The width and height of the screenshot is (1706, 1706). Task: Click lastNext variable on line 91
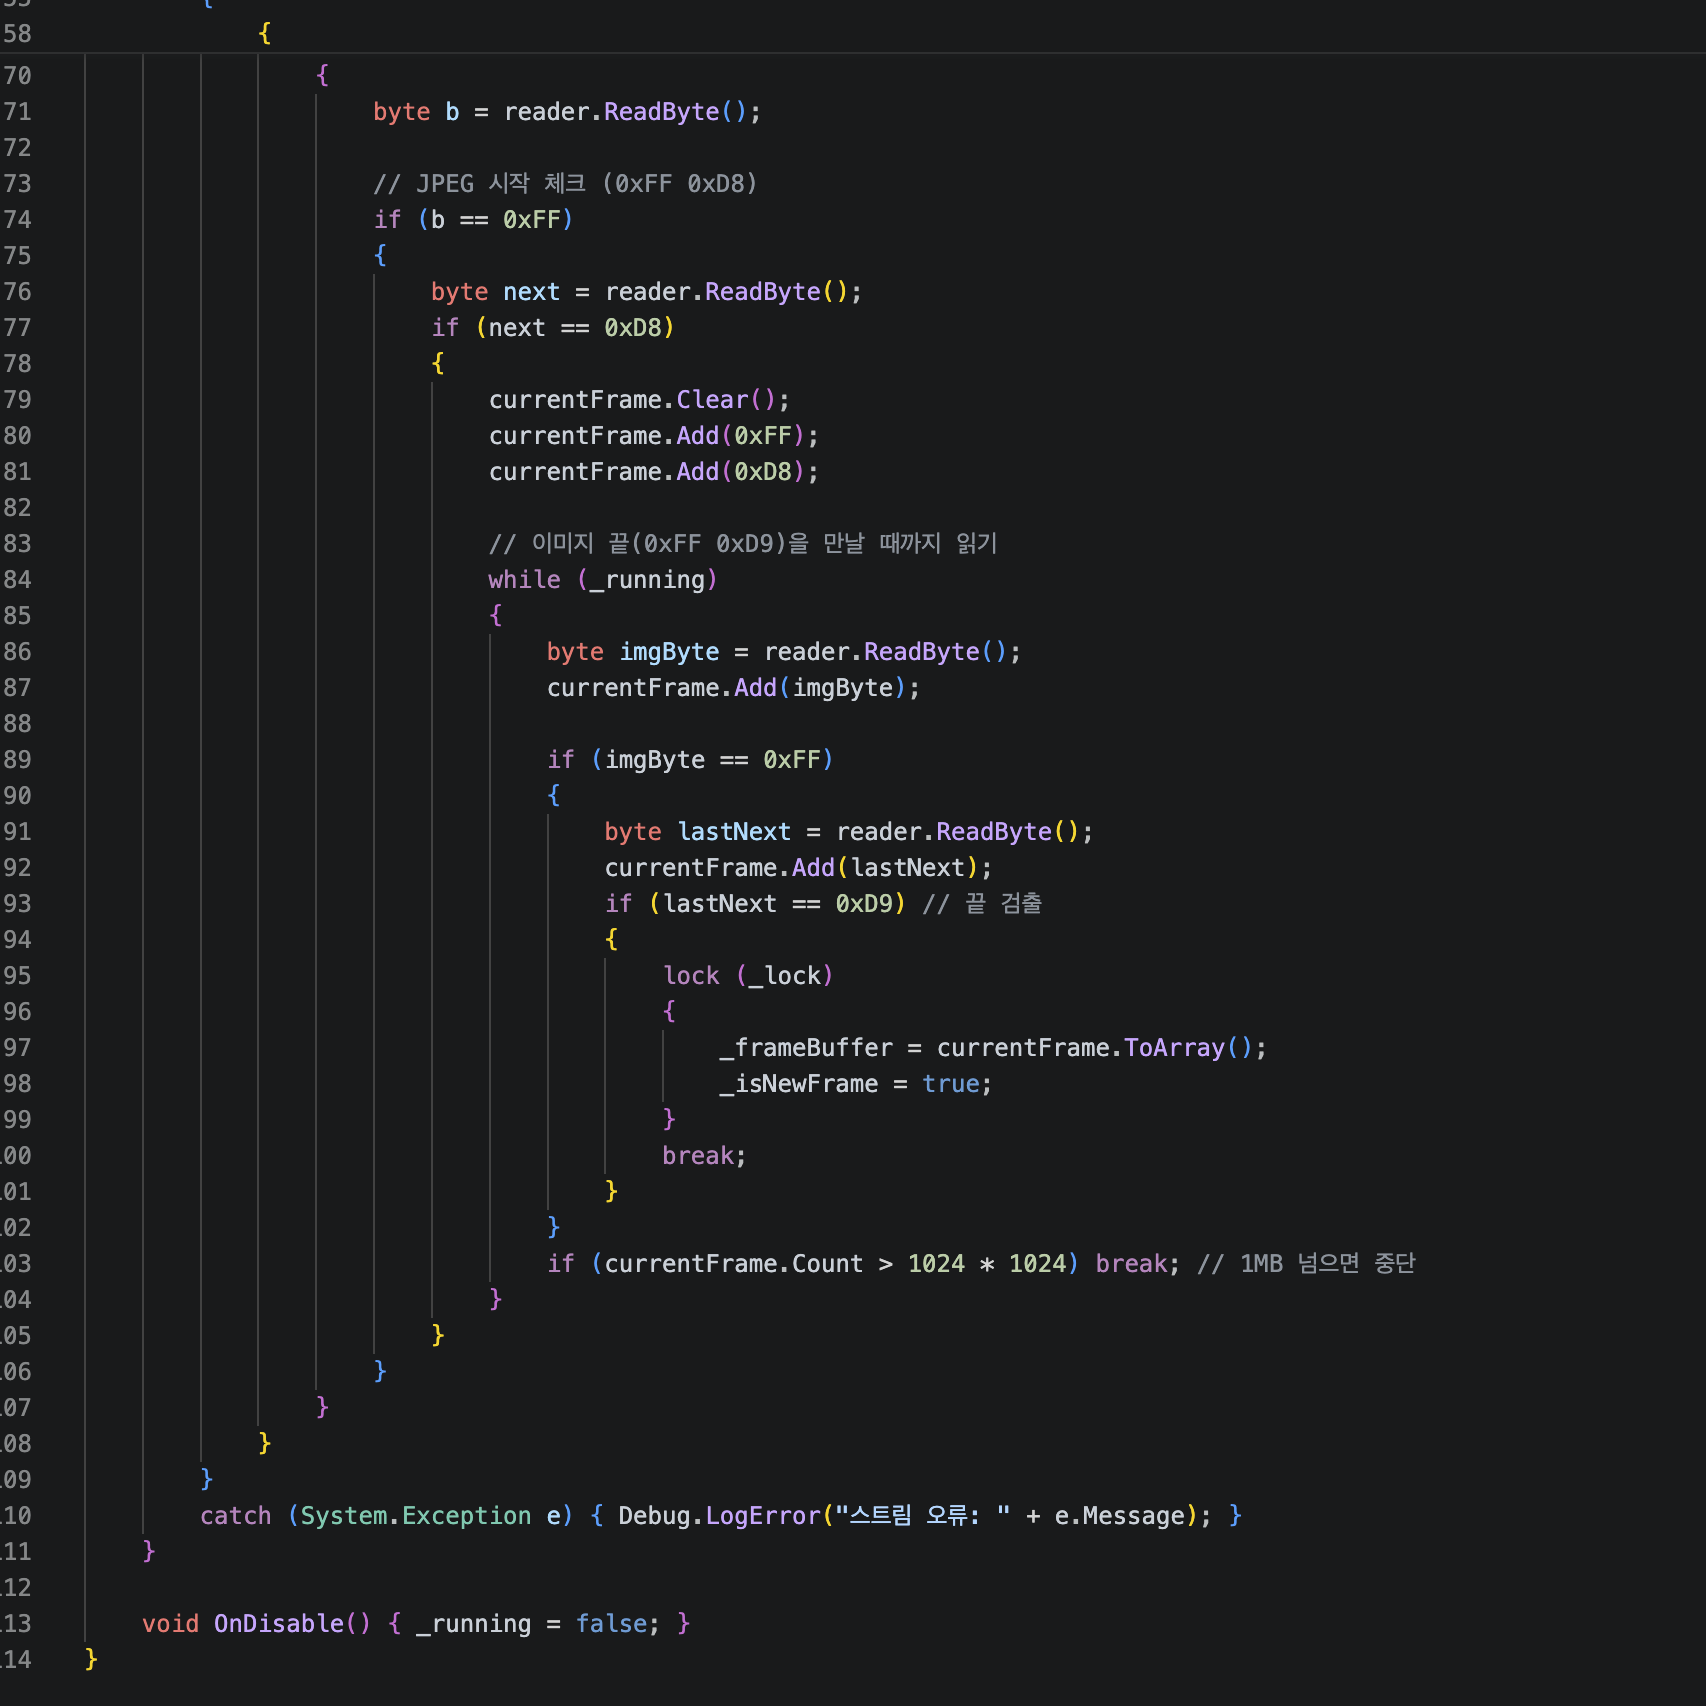click(734, 832)
